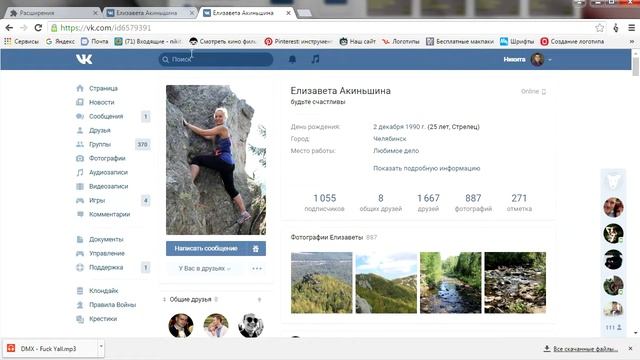This screenshot has height=360, width=640.
Task: Open first photo thumbnail of rocky hill
Action: (x=321, y=282)
